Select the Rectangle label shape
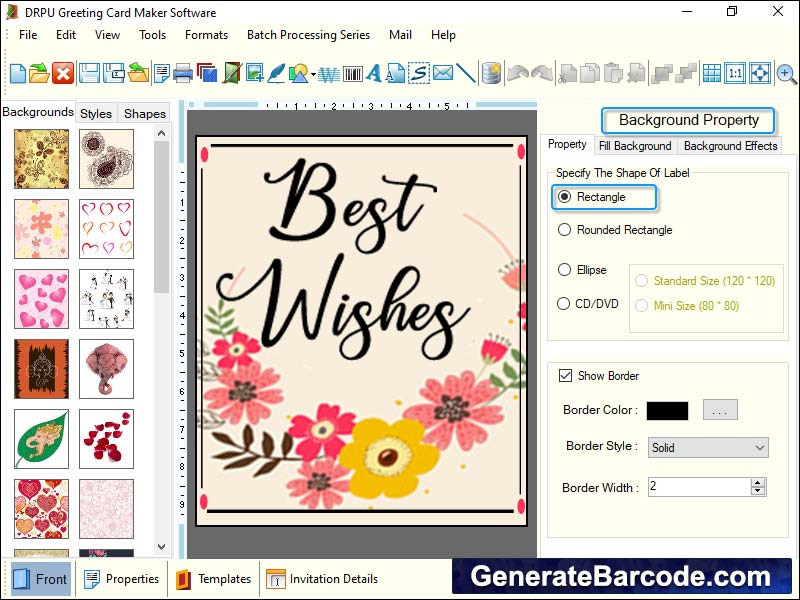The width and height of the screenshot is (800, 600). click(562, 197)
